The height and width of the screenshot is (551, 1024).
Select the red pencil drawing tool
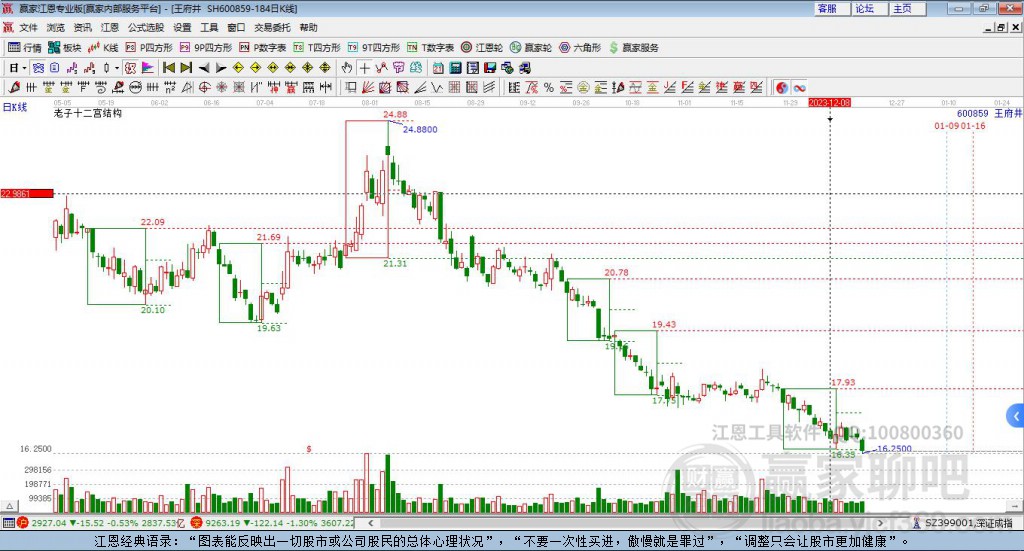[14, 87]
